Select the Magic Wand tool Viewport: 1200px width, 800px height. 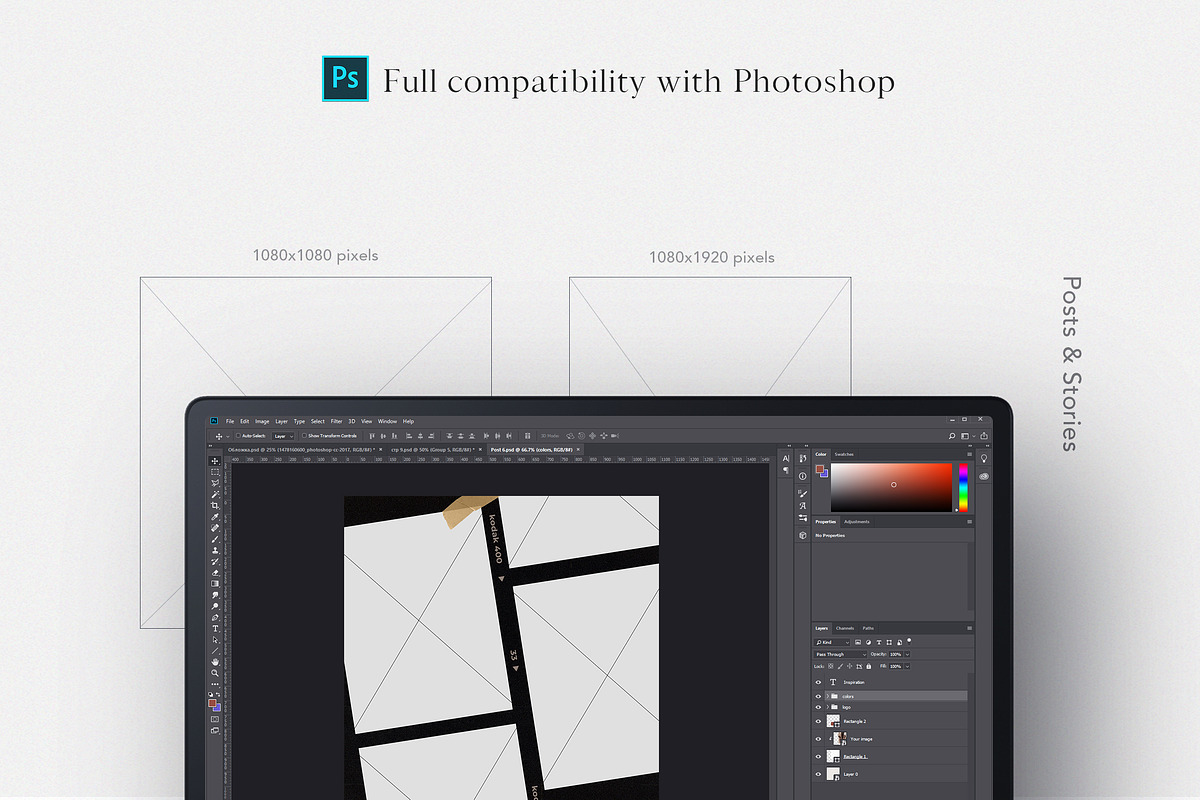[x=215, y=494]
